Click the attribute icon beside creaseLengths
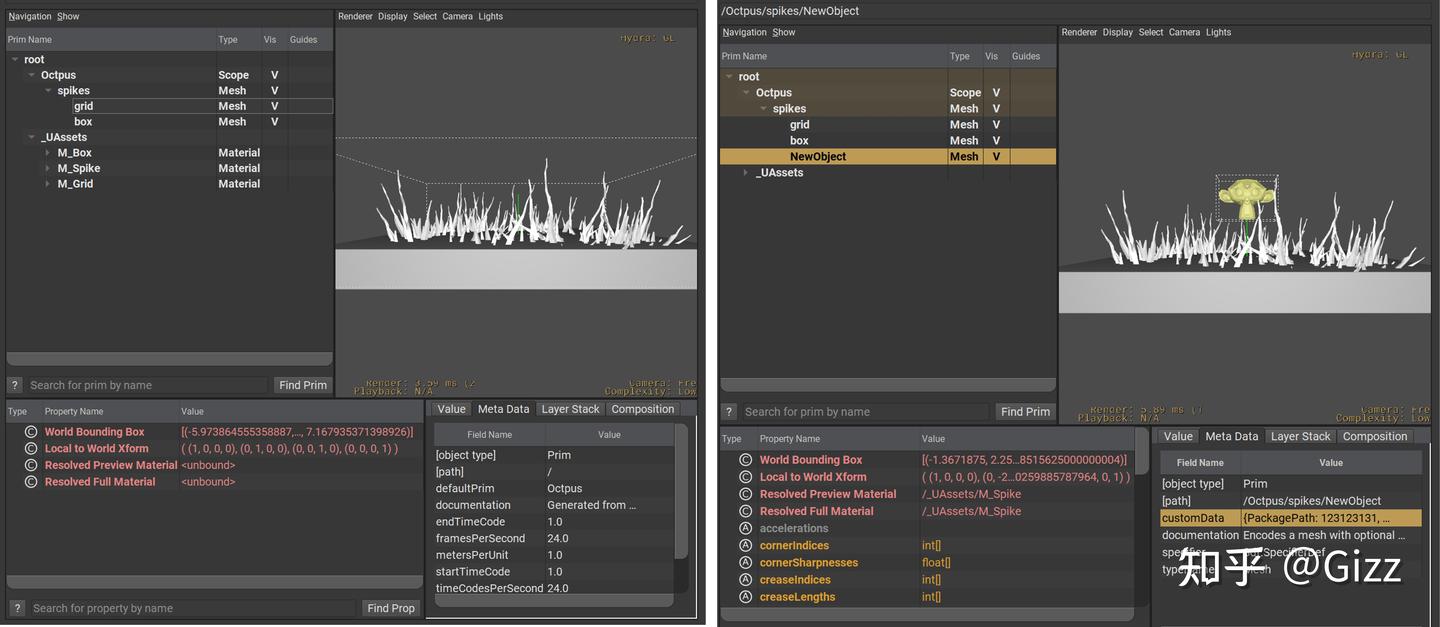This screenshot has height=627, width=1440. pos(745,597)
